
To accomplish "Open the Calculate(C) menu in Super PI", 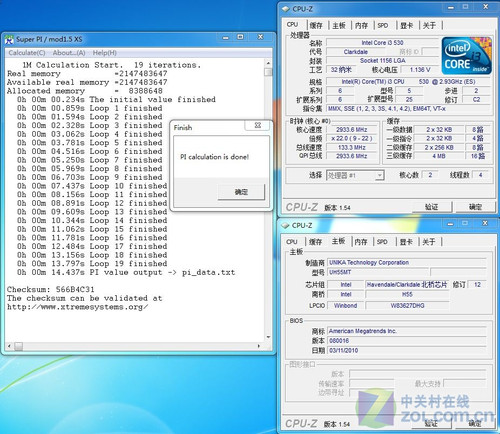I will (27, 53).
